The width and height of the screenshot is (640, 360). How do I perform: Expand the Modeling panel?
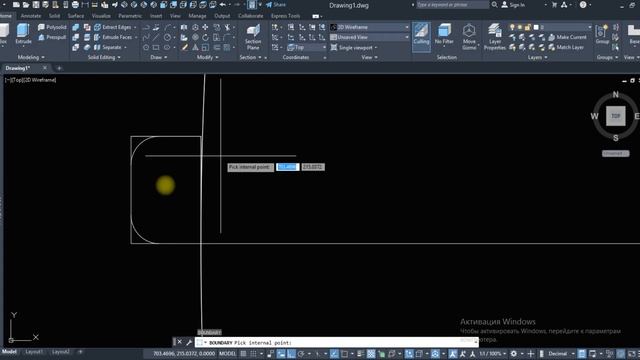pos(31,58)
